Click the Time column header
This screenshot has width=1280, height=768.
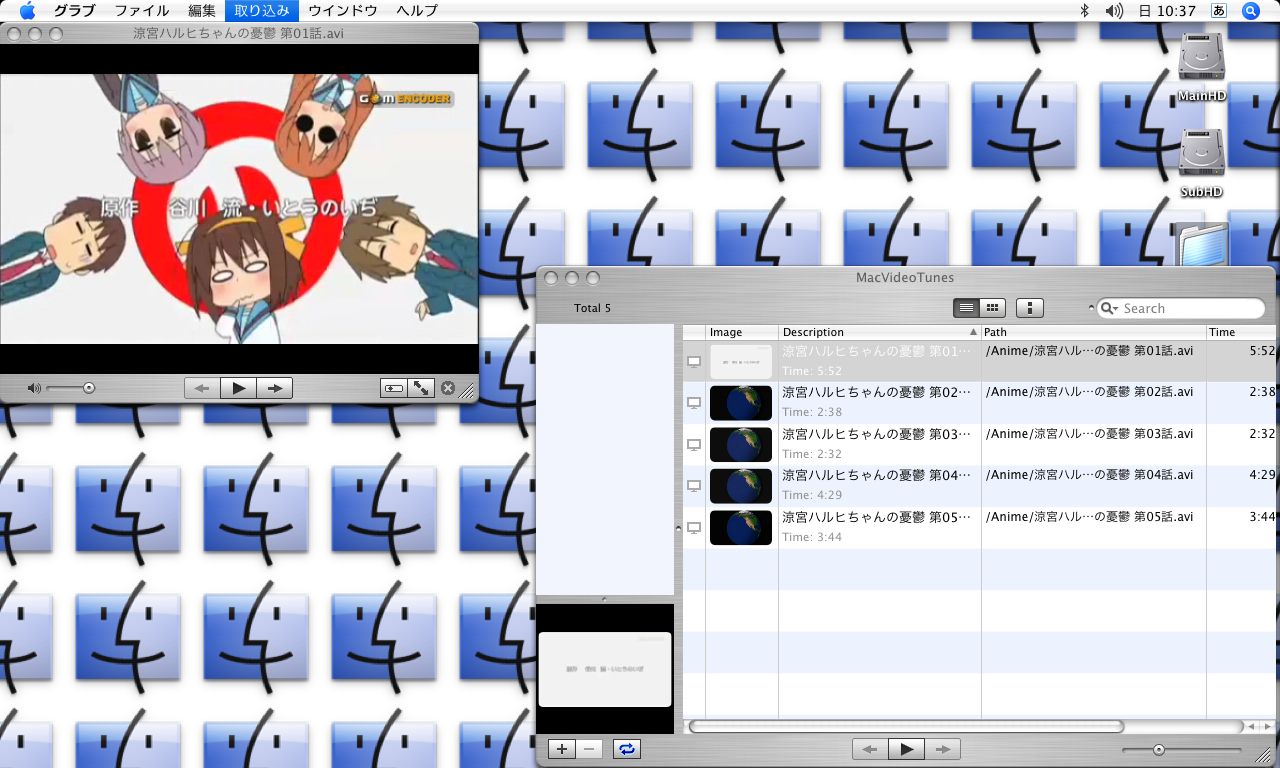1240,332
